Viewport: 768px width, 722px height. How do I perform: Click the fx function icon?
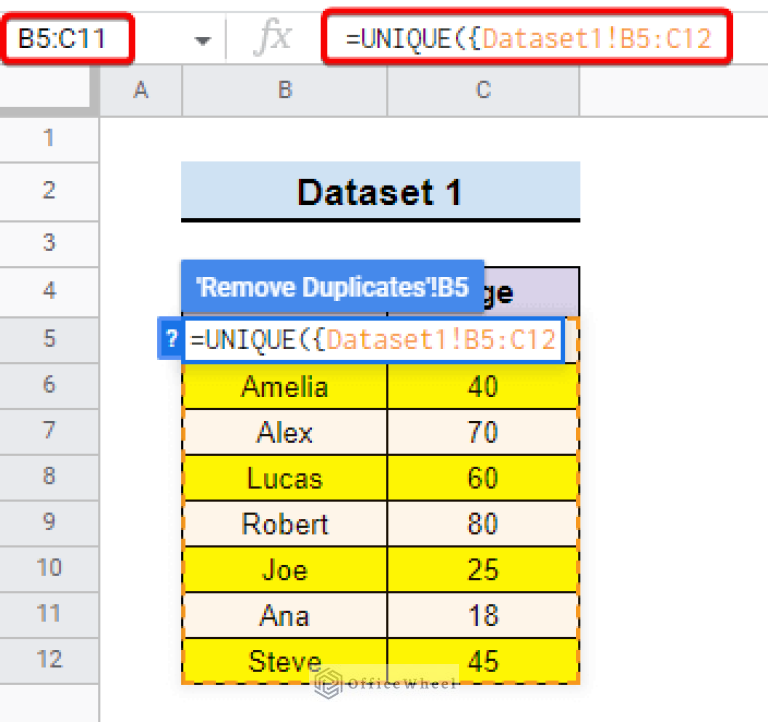(x=272, y=40)
